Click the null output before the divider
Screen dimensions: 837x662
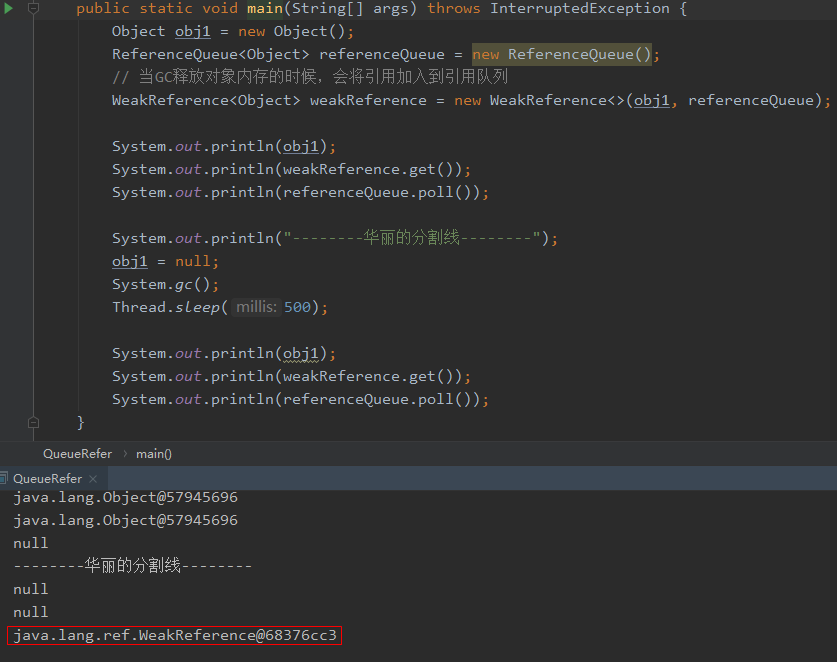(30, 543)
